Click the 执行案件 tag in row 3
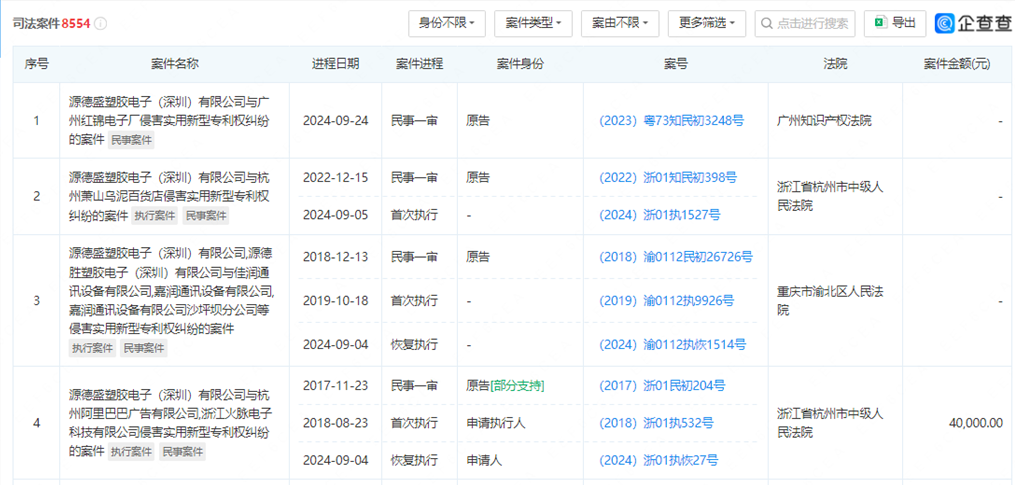 coord(93,349)
